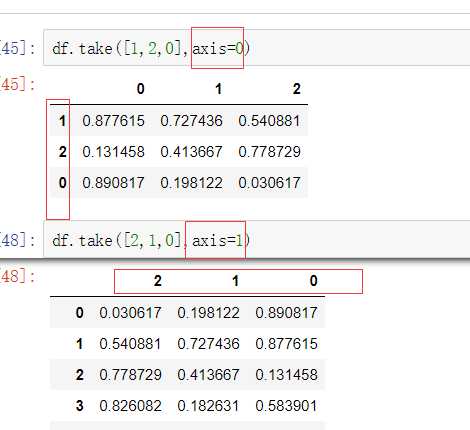Select value 0.826082 in row 3
Image resolution: width=470 pixels, height=430 pixels.
[130, 406]
